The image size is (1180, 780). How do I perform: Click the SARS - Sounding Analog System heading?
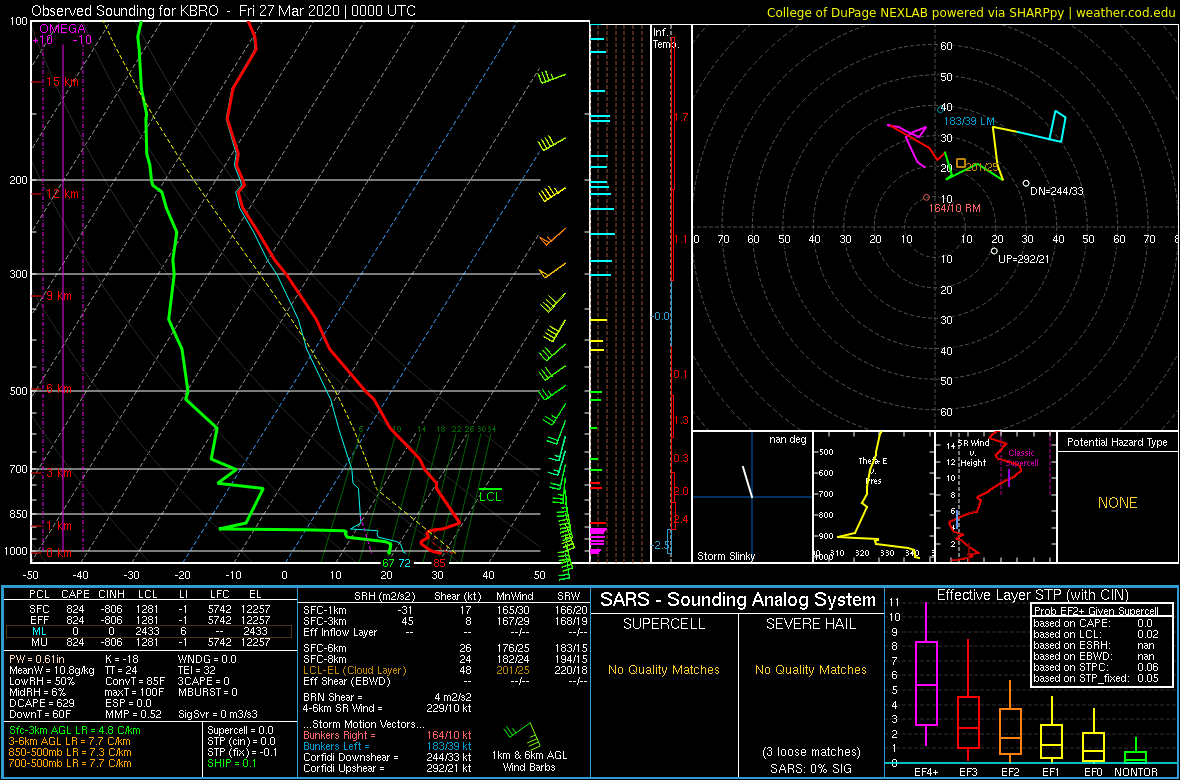[738, 600]
